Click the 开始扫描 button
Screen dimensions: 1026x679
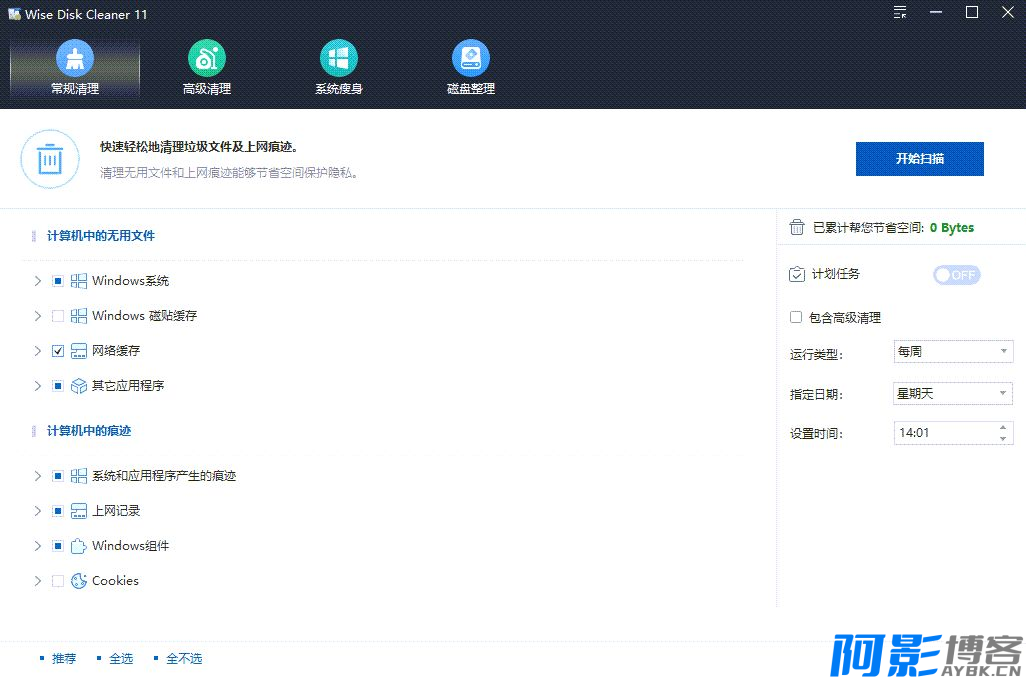click(919, 159)
